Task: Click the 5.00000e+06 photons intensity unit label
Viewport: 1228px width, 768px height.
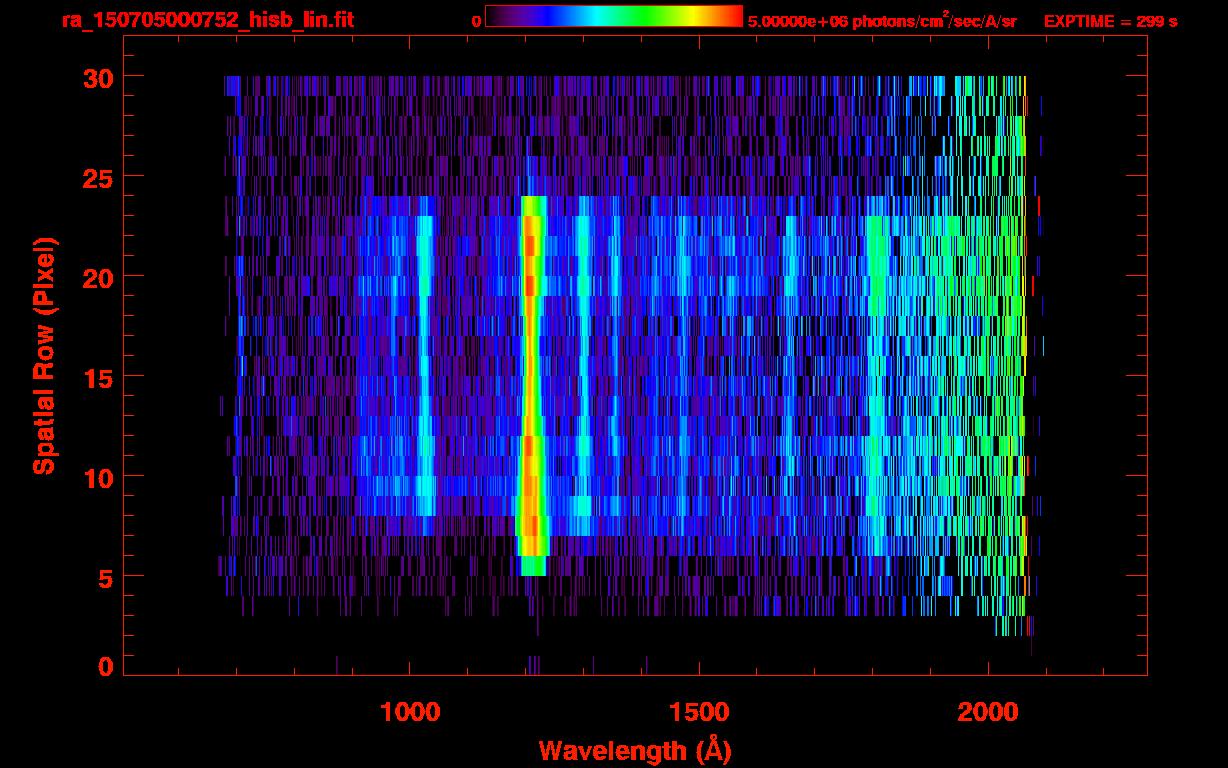Action: pos(882,21)
